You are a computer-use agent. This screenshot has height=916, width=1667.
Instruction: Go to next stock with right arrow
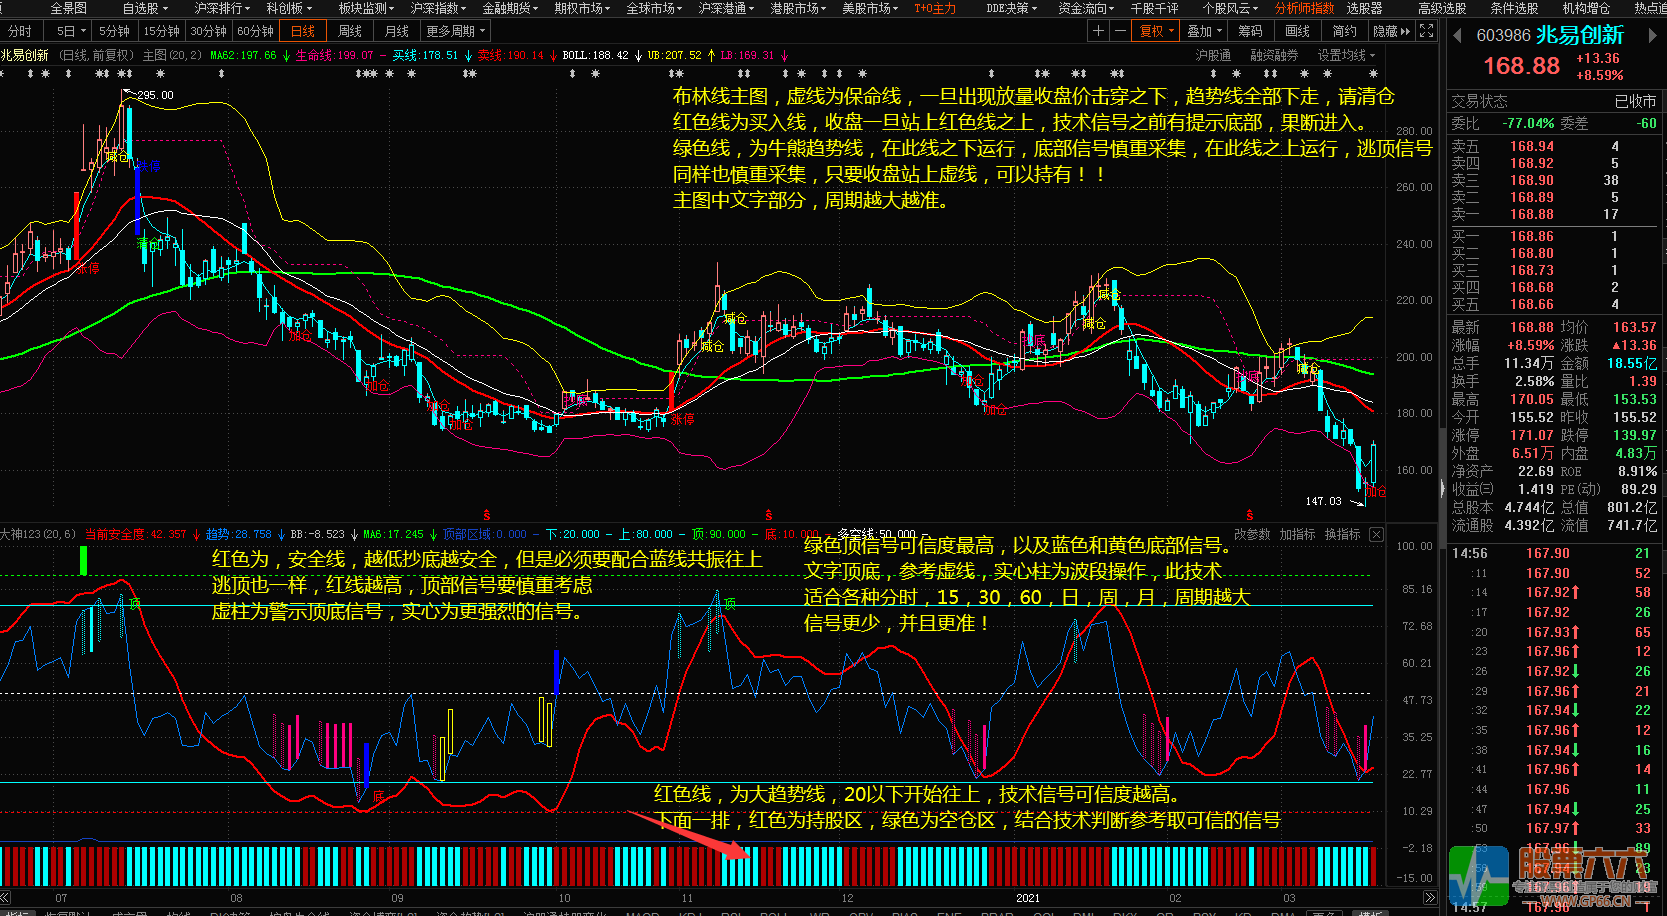(1653, 36)
